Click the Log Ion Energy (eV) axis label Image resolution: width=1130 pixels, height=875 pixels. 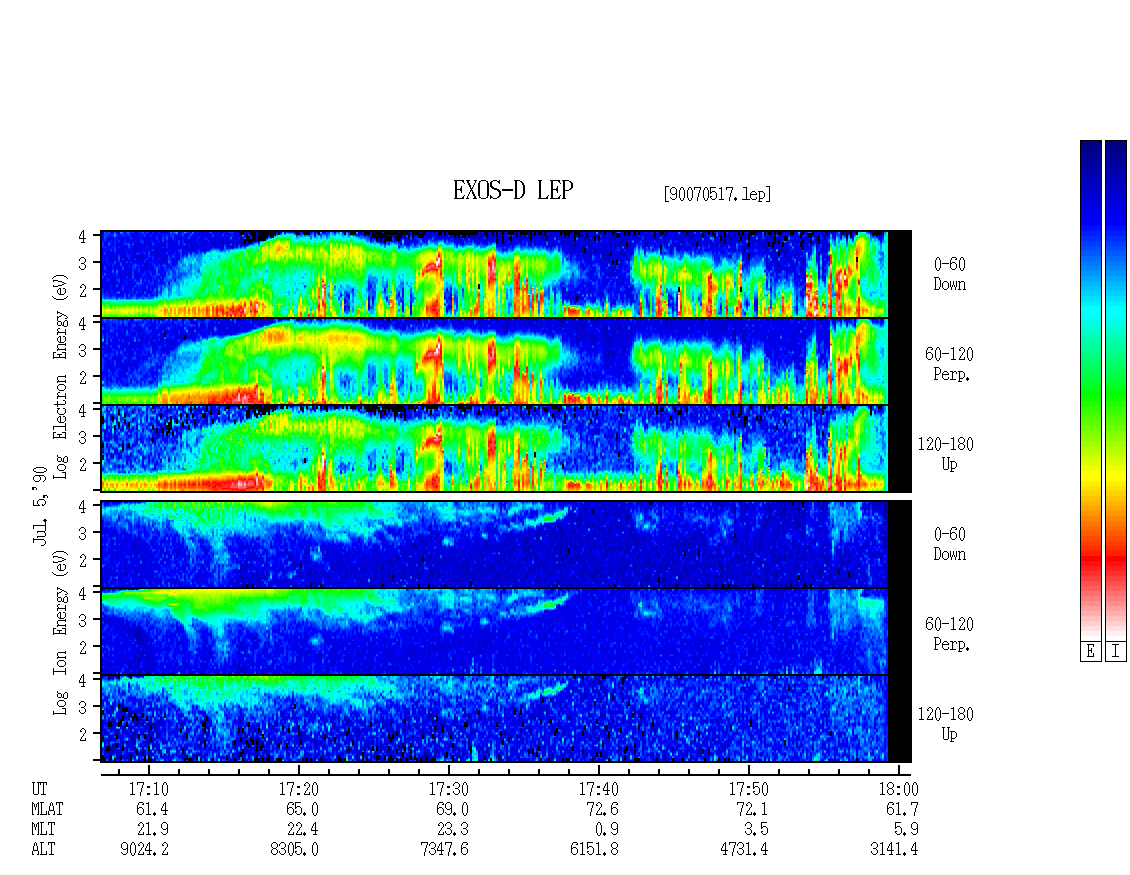(60, 633)
